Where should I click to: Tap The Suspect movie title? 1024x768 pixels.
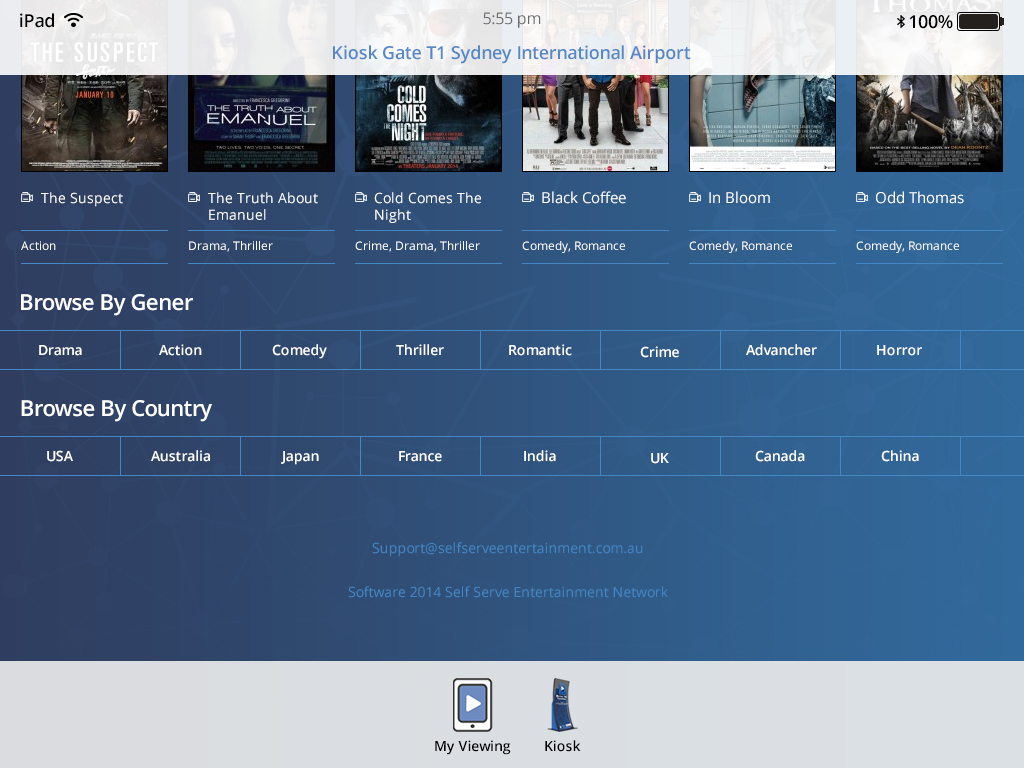[82, 198]
